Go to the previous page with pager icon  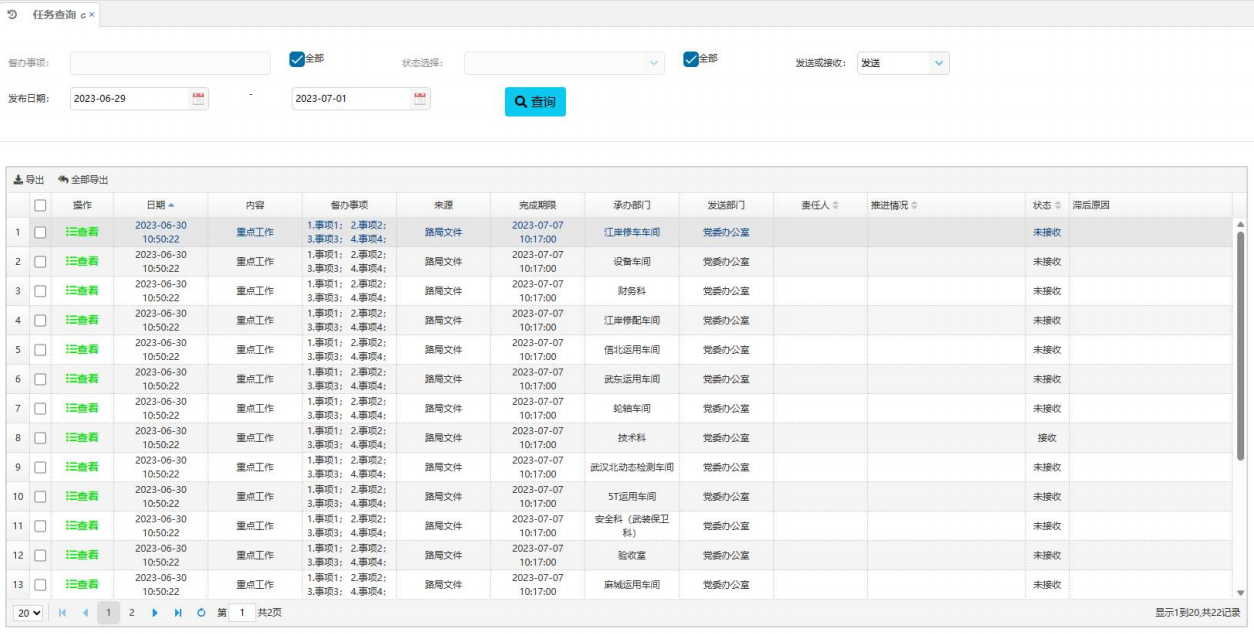click(86, 612)
